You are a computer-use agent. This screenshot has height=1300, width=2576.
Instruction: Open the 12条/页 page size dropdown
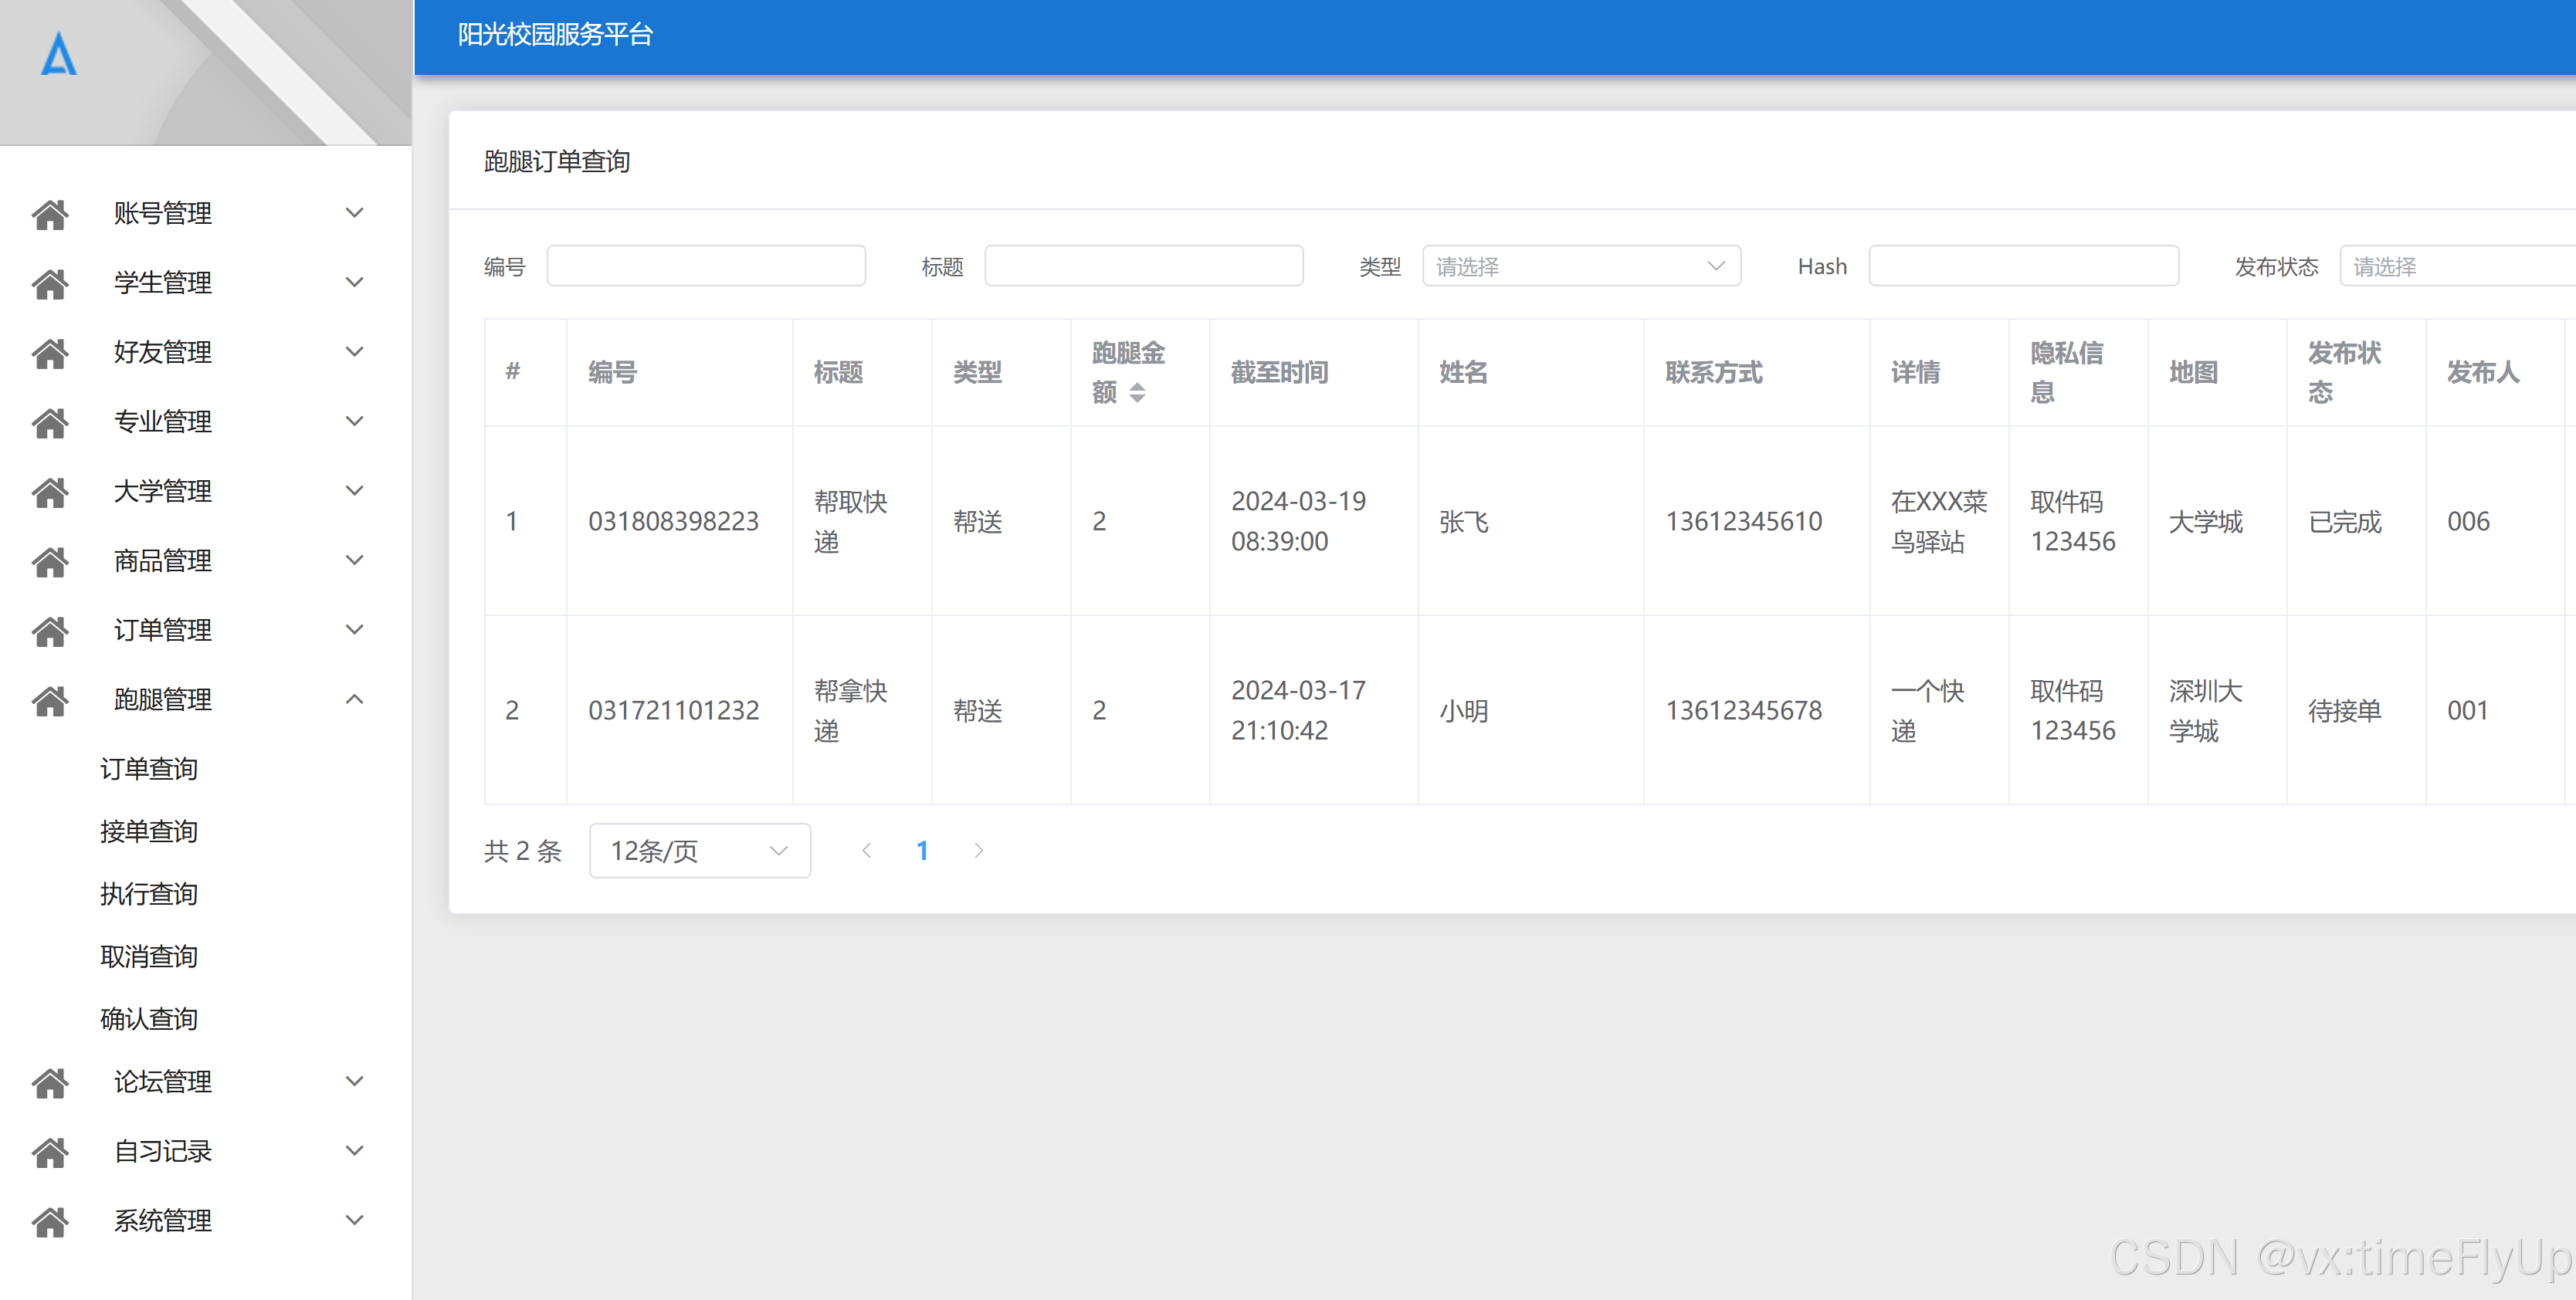[699, 850]
